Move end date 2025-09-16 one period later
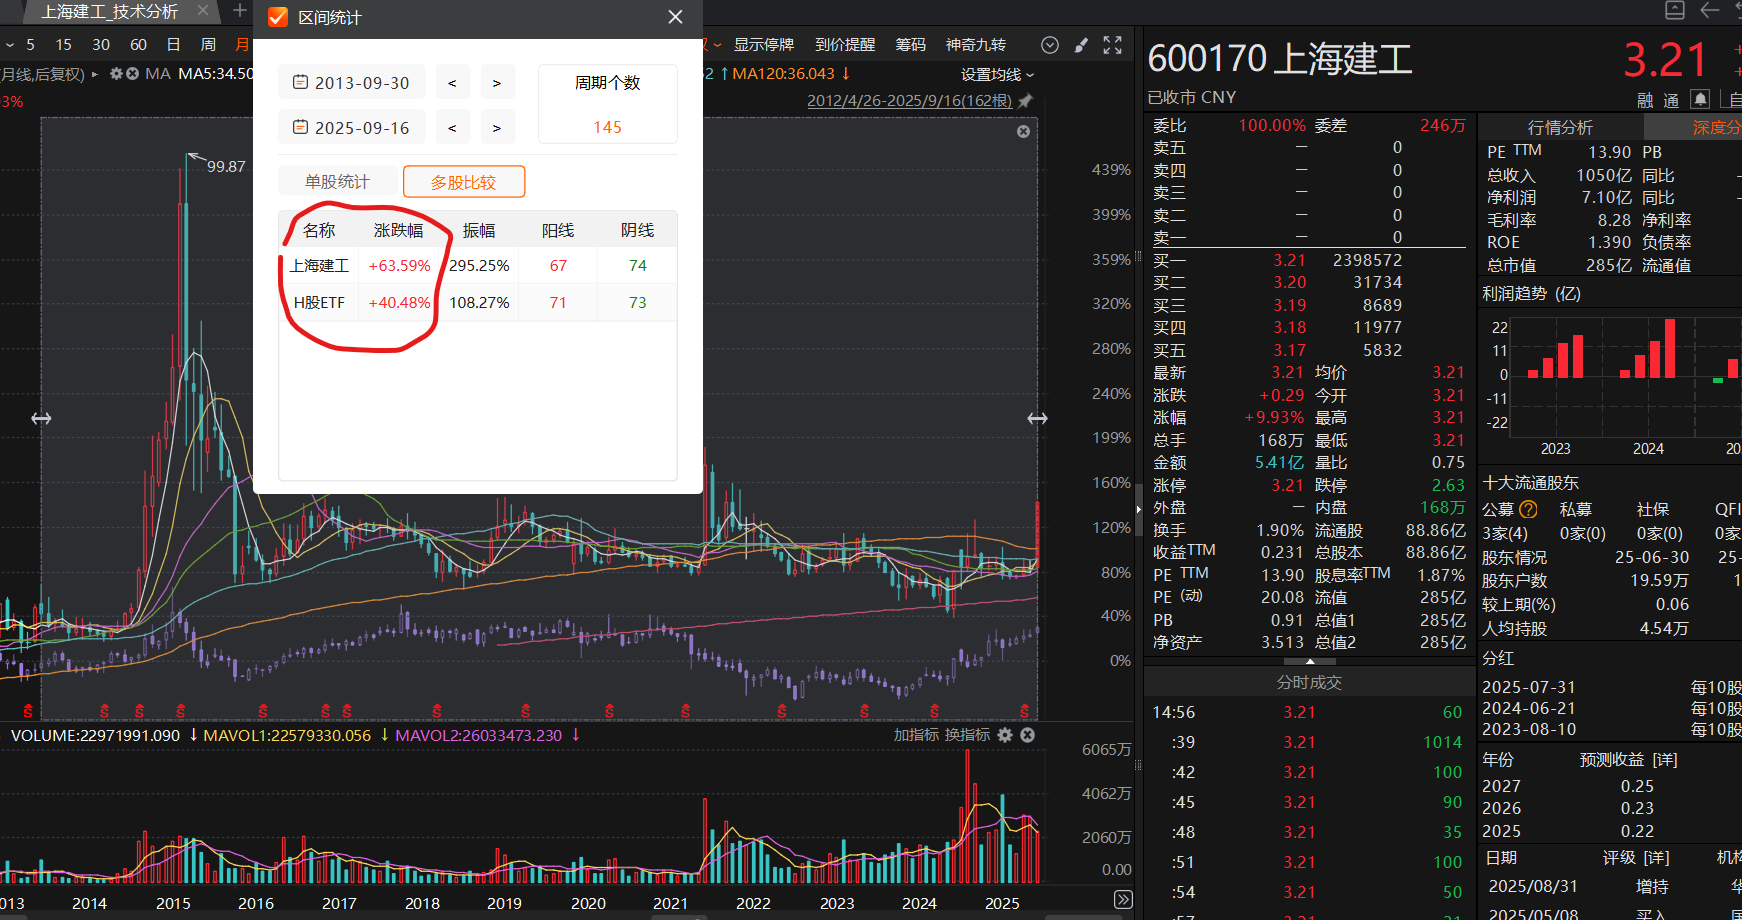Screen dimensions: 1742x920 pos(497,127)
